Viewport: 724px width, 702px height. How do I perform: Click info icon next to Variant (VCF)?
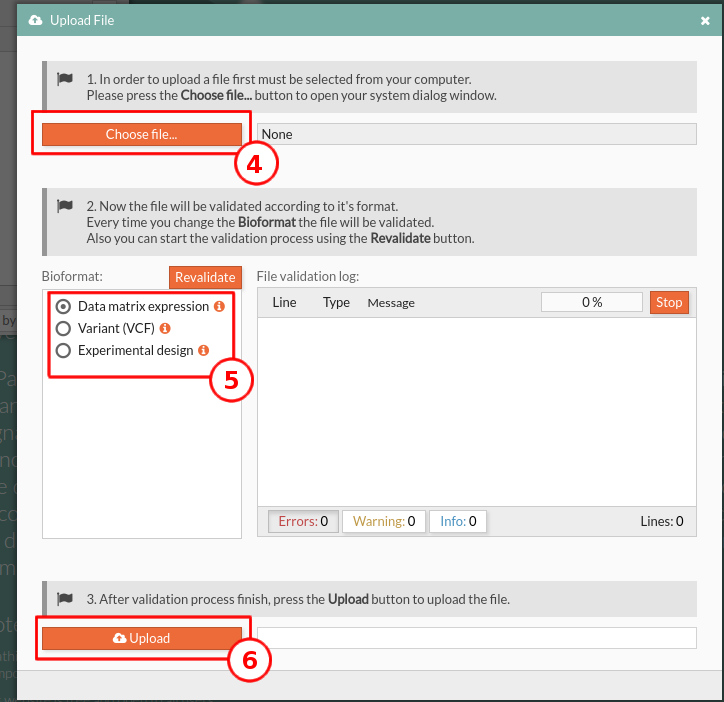point(165,328)
